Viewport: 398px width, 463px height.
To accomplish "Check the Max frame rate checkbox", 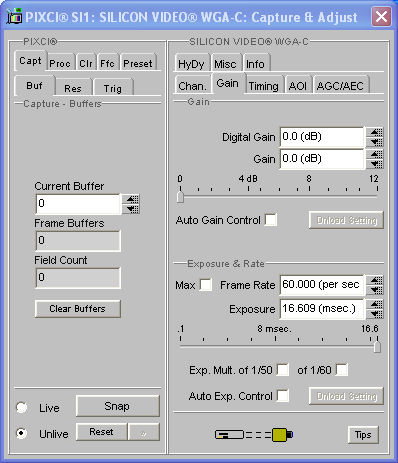I will point(205,285).
